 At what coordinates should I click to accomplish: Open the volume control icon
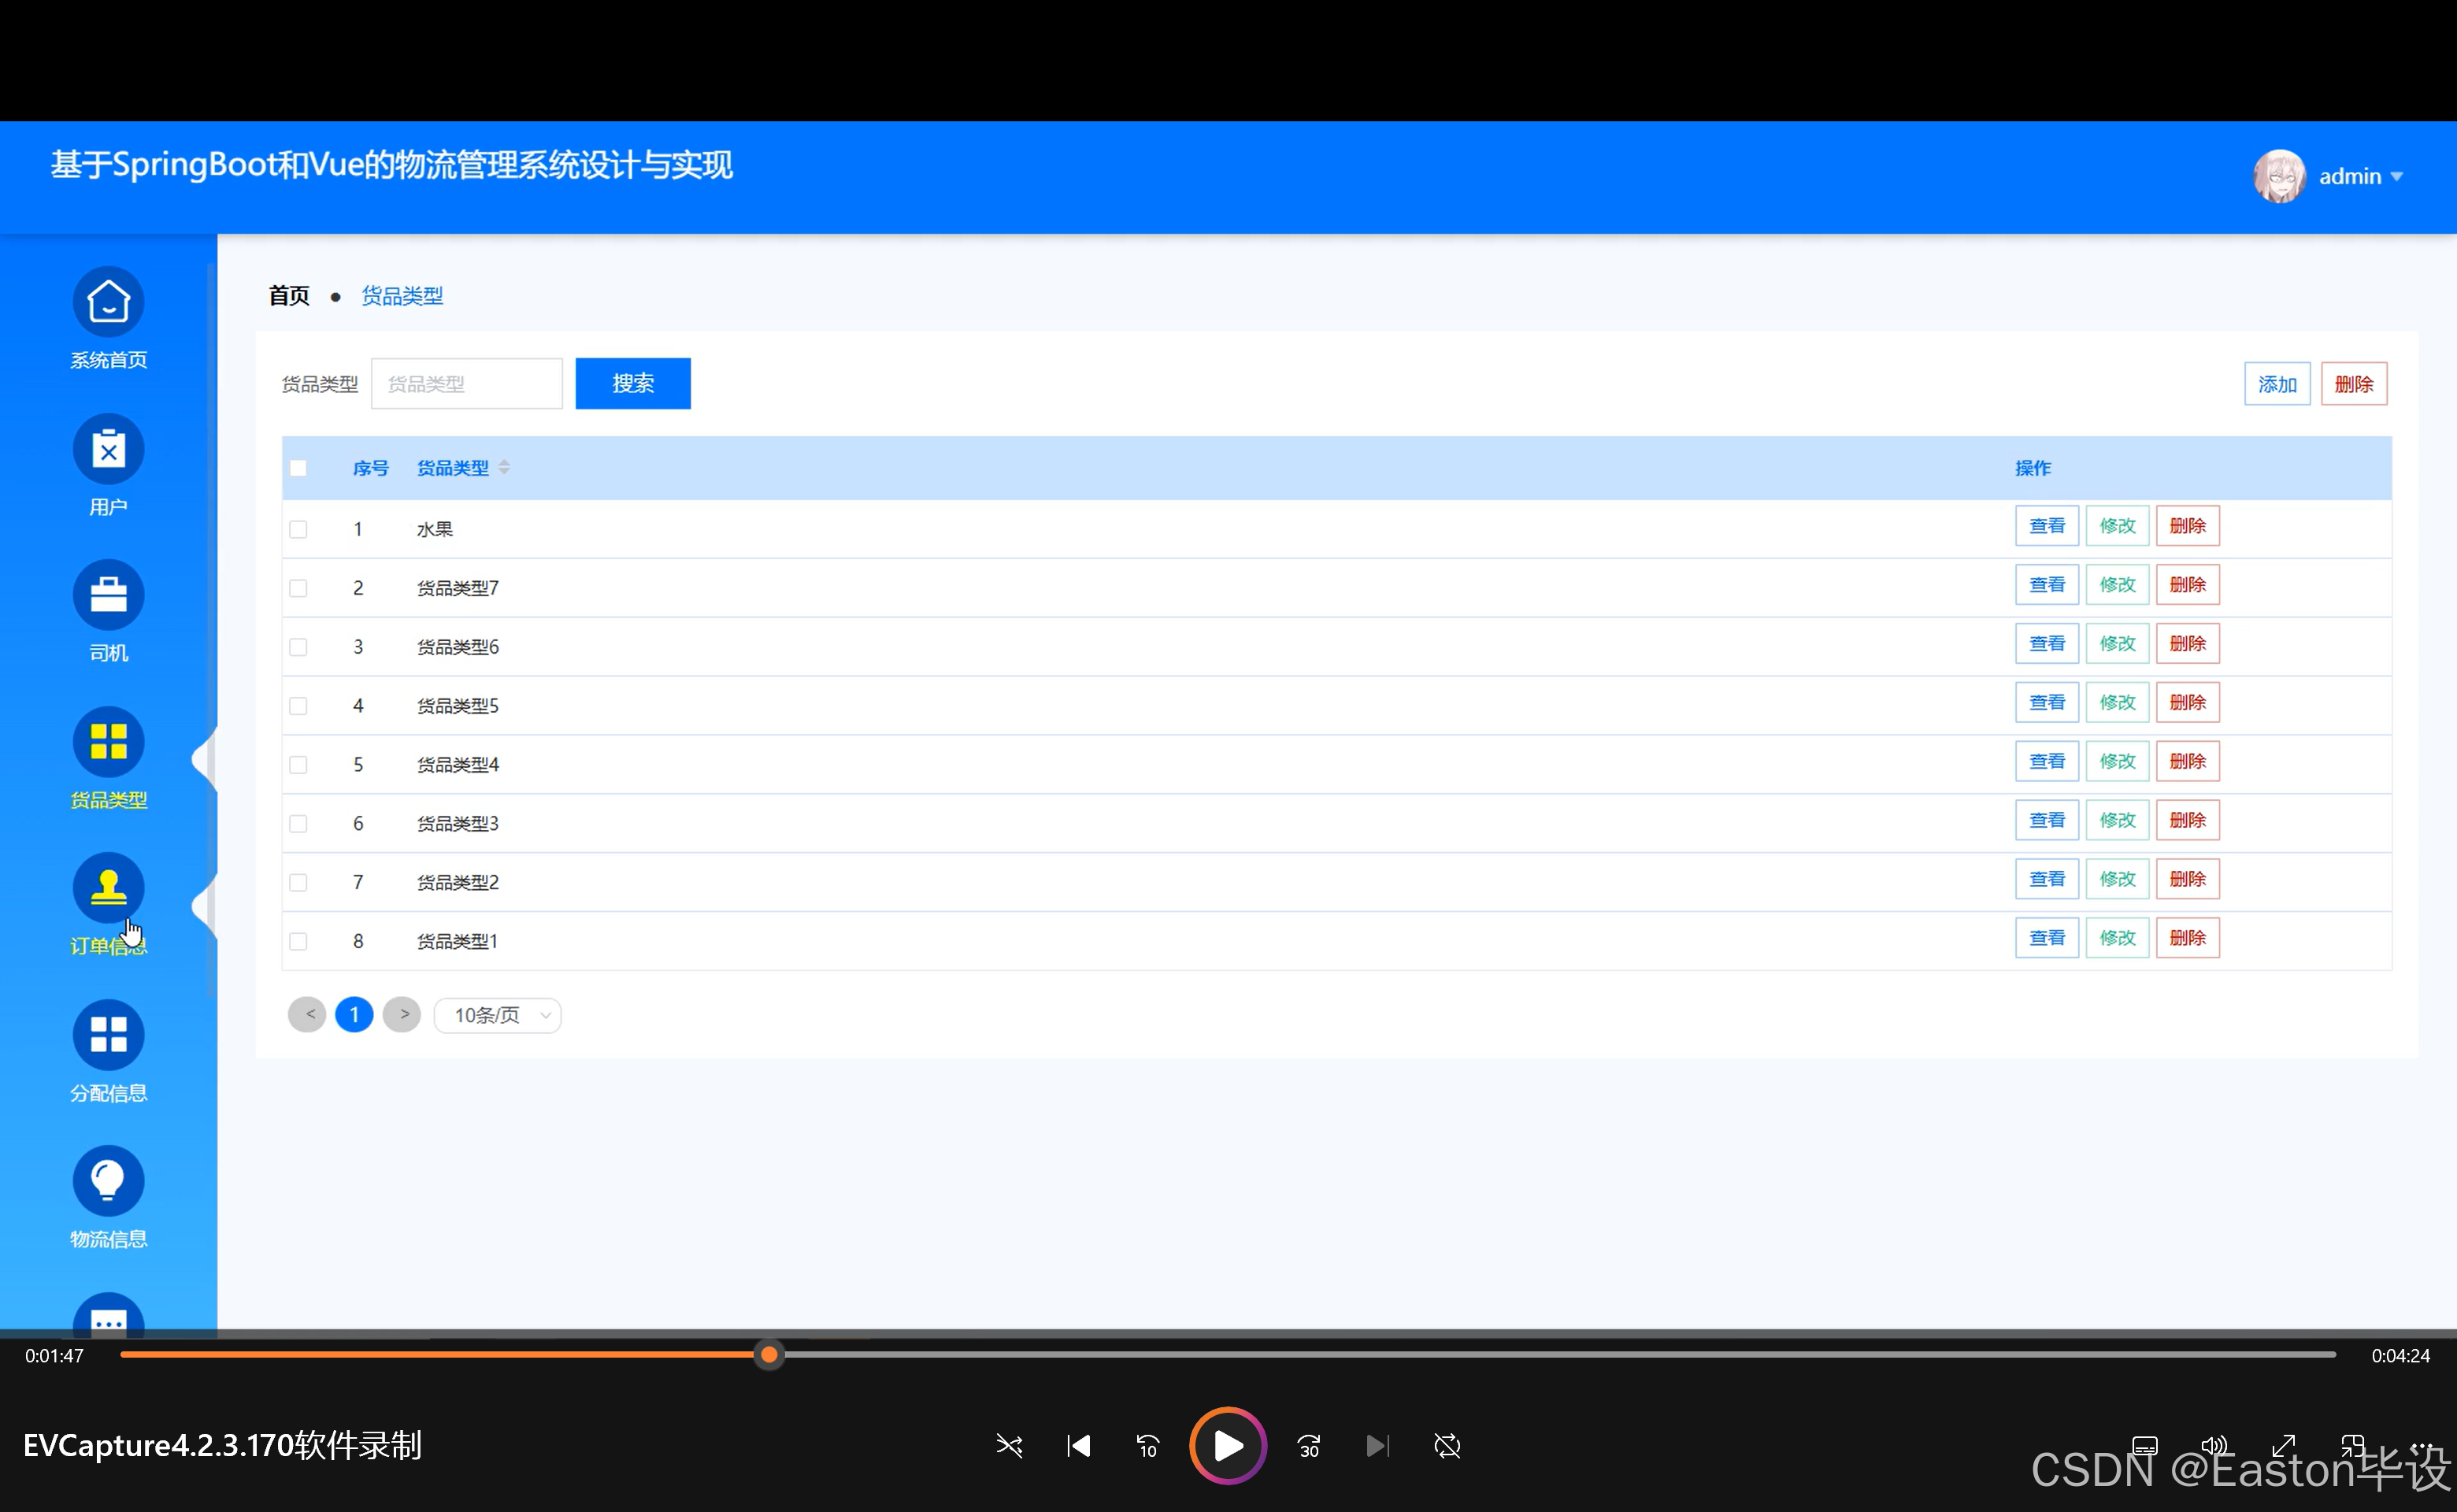point(2214,1446)
